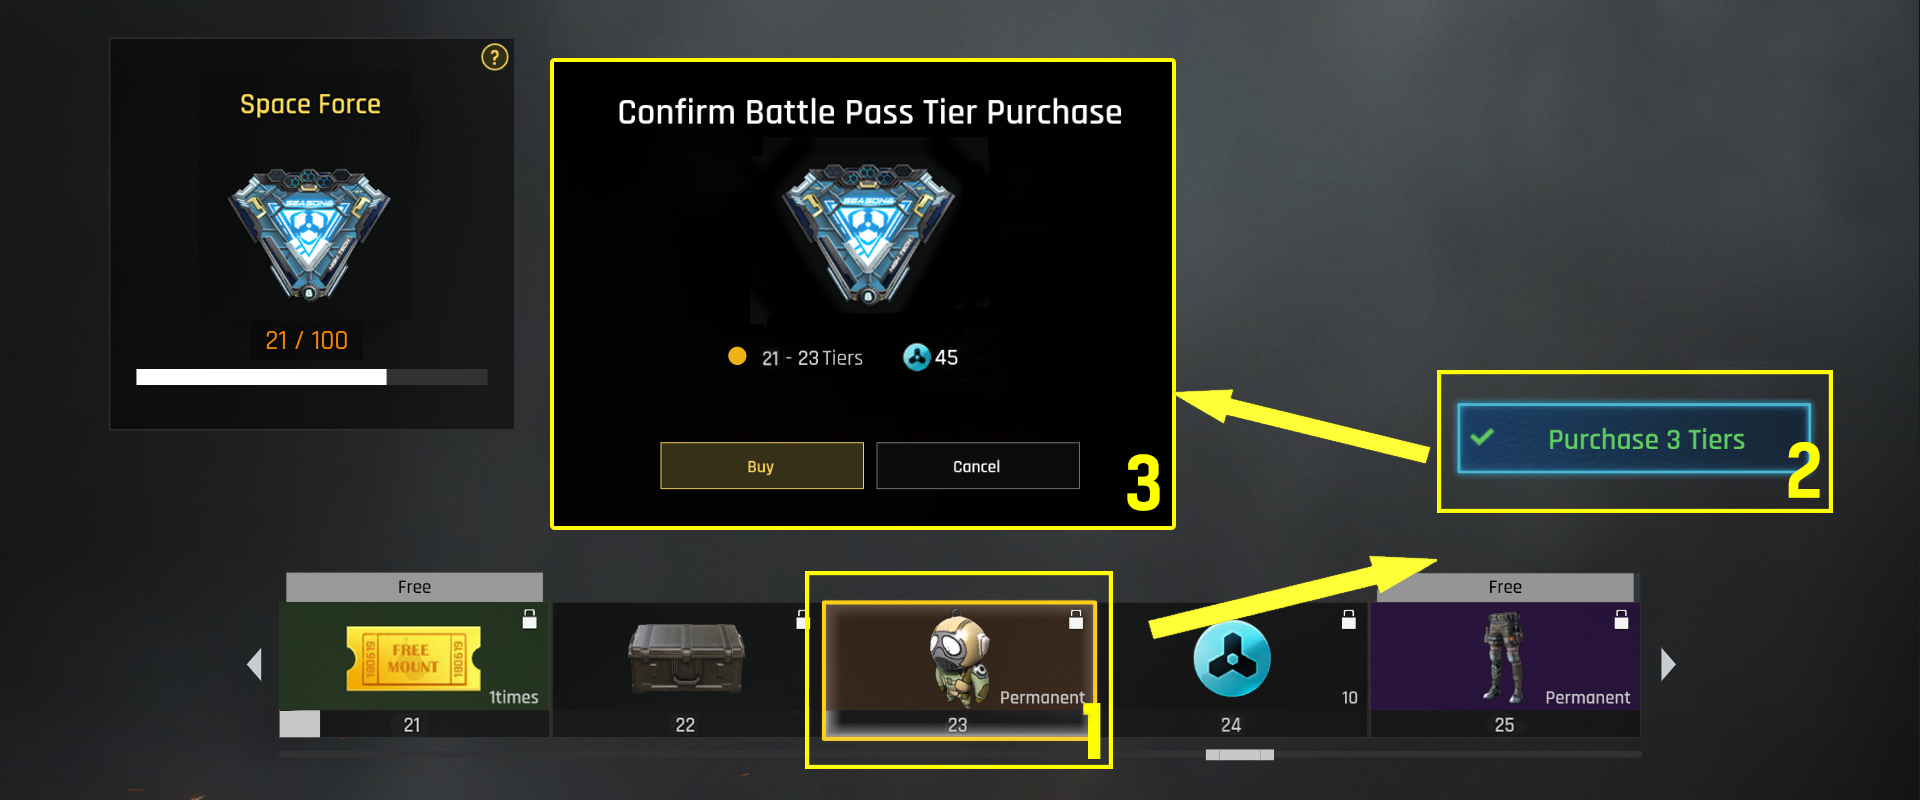
Task: Select the Free Mount ticket reward
Action: [413, 658]
